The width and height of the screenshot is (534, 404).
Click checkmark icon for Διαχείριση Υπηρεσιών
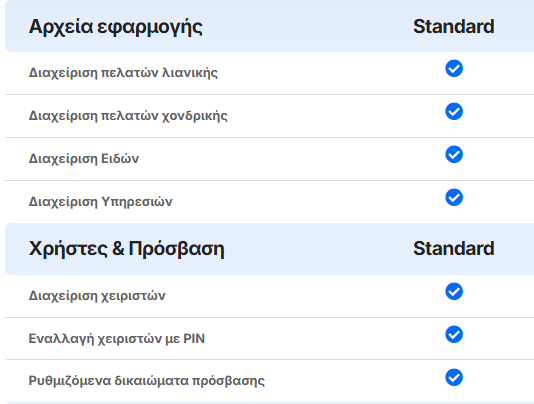point(454,197)
